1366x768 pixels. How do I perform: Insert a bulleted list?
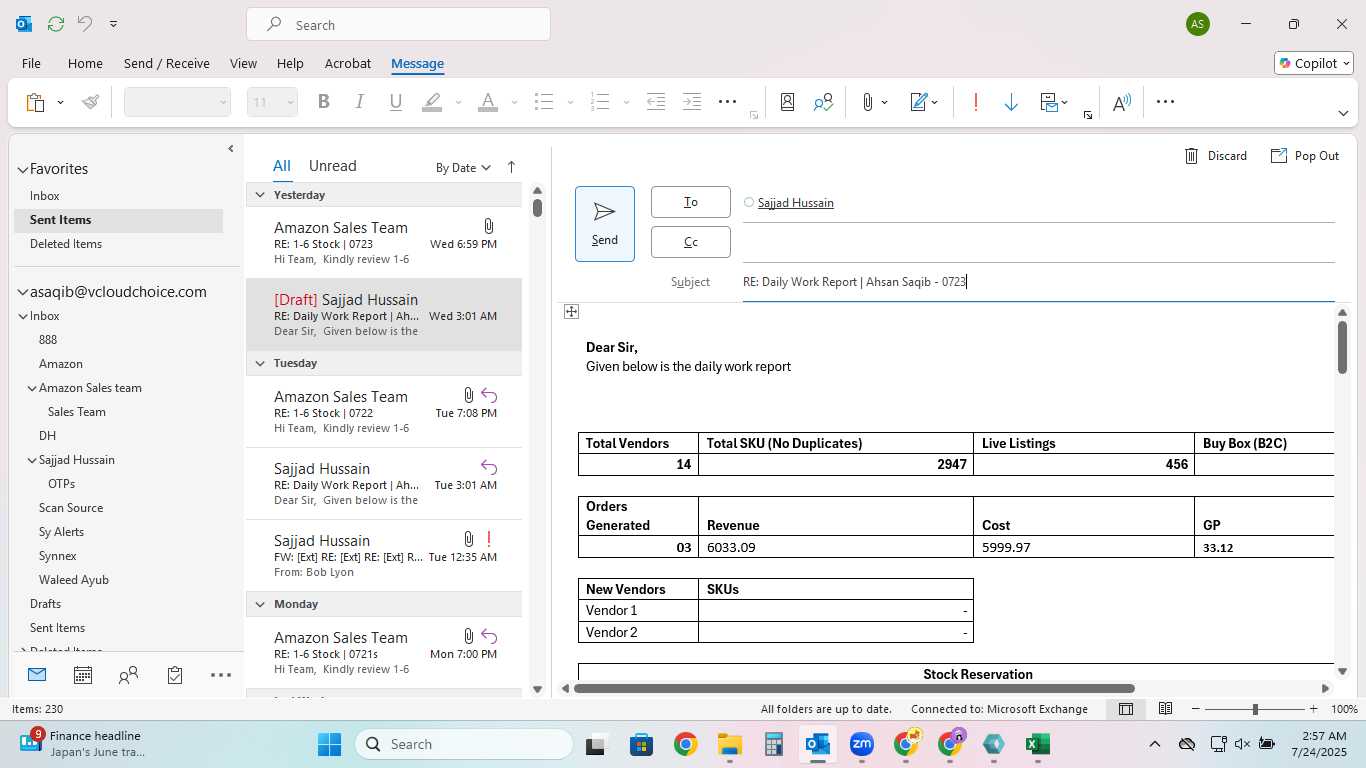click(x=544, y=102)
